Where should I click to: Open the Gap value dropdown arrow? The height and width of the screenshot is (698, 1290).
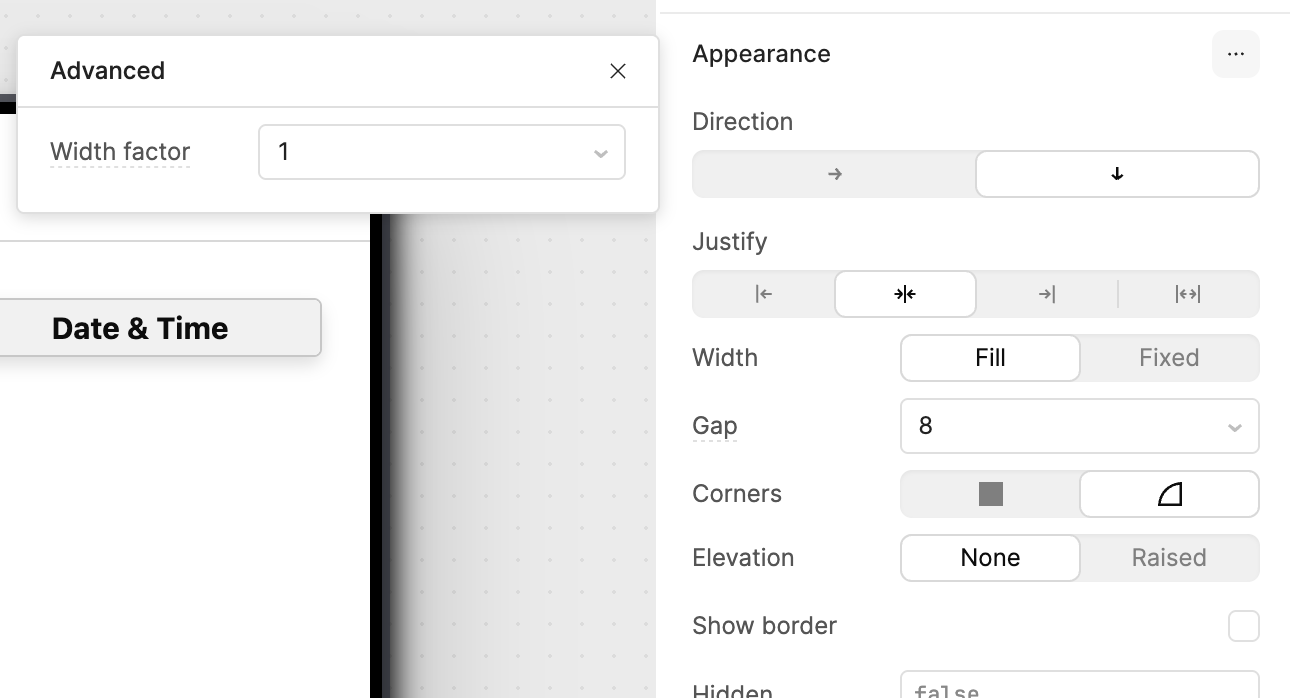1234,427
